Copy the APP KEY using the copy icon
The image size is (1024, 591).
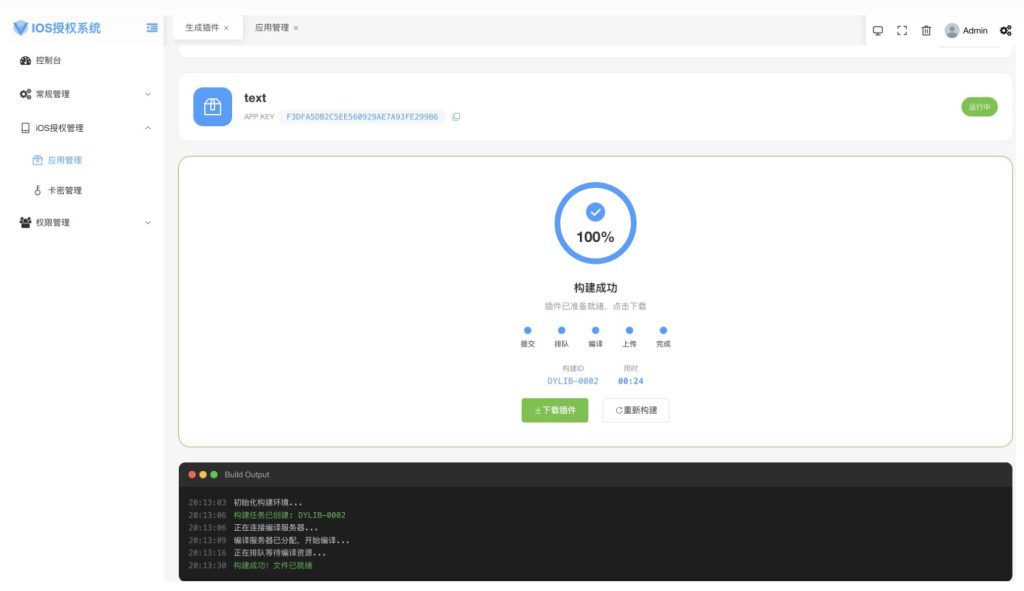pyautogui.click(x=456, y=116)
